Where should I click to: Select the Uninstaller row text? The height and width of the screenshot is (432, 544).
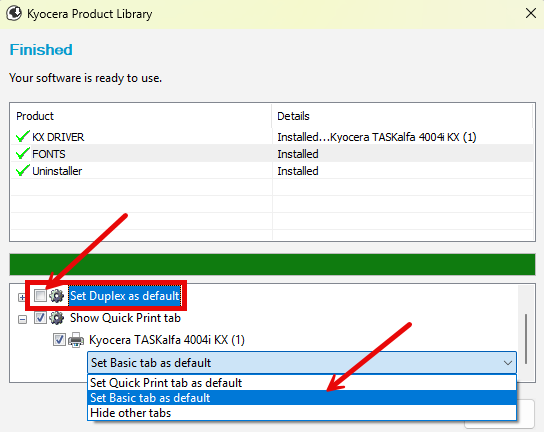[57, 171]
